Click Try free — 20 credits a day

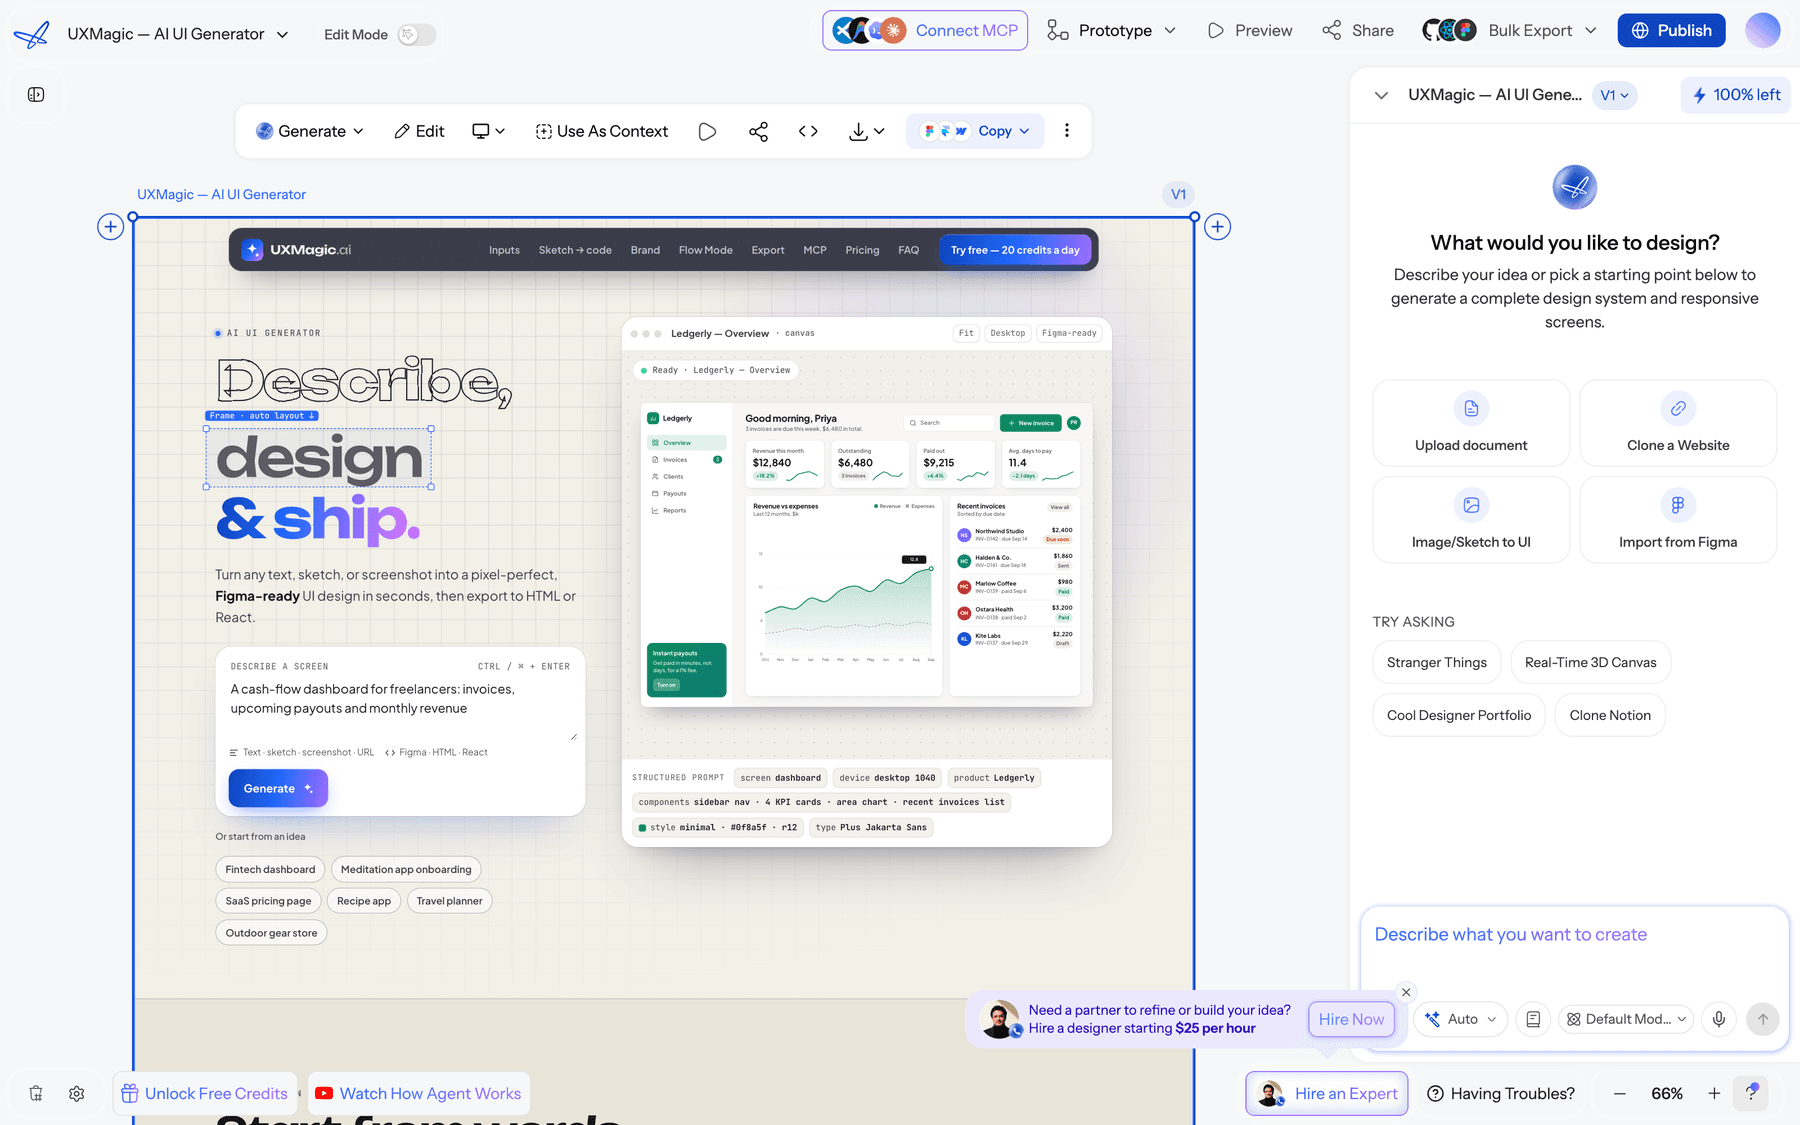[1015, 250]
